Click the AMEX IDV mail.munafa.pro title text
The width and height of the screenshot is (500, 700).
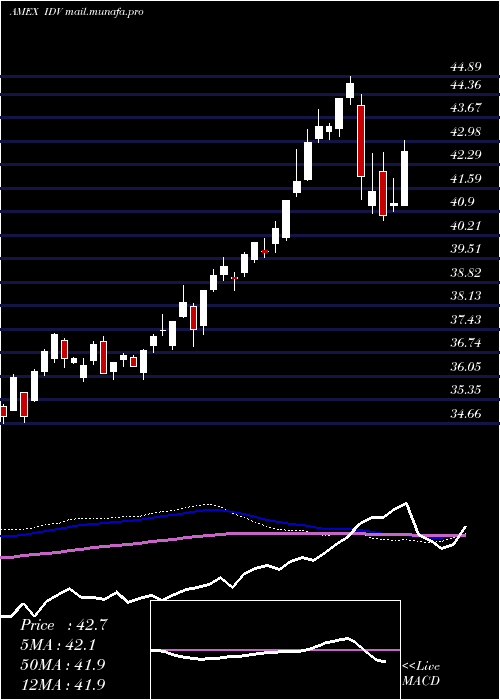[76, 12]
